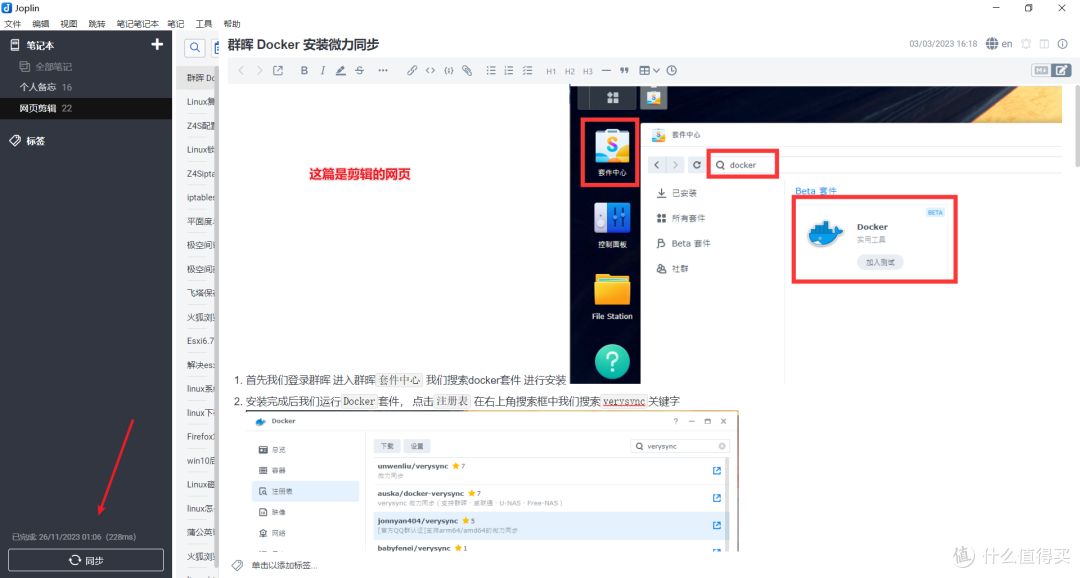Click the docker search box in embedded image

coord(742,165)
